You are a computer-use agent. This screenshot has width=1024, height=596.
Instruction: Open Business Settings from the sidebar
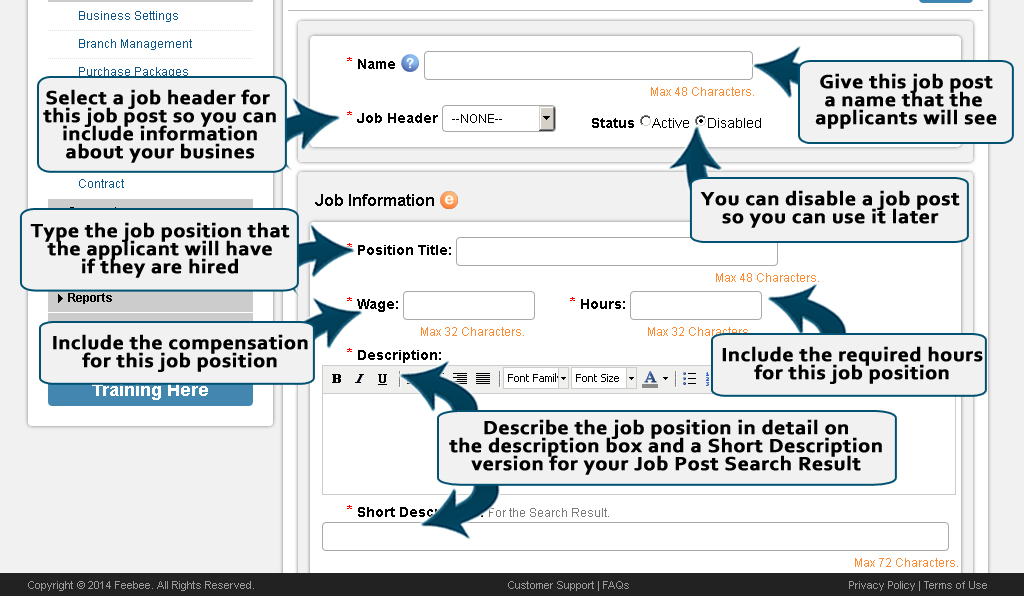[128, 15]
